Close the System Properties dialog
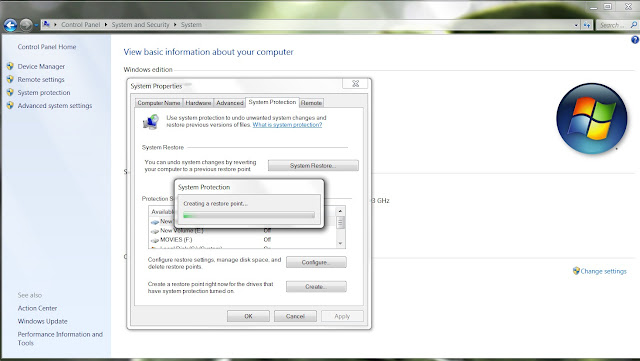This screenshot has height=361, width=640. 356,83
